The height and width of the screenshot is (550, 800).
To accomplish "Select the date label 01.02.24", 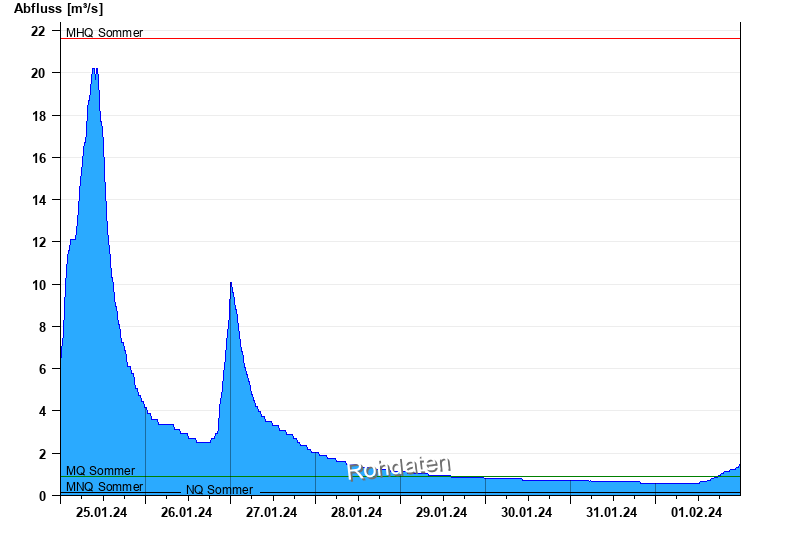I will pyautogui.click(x=696, y=512).
